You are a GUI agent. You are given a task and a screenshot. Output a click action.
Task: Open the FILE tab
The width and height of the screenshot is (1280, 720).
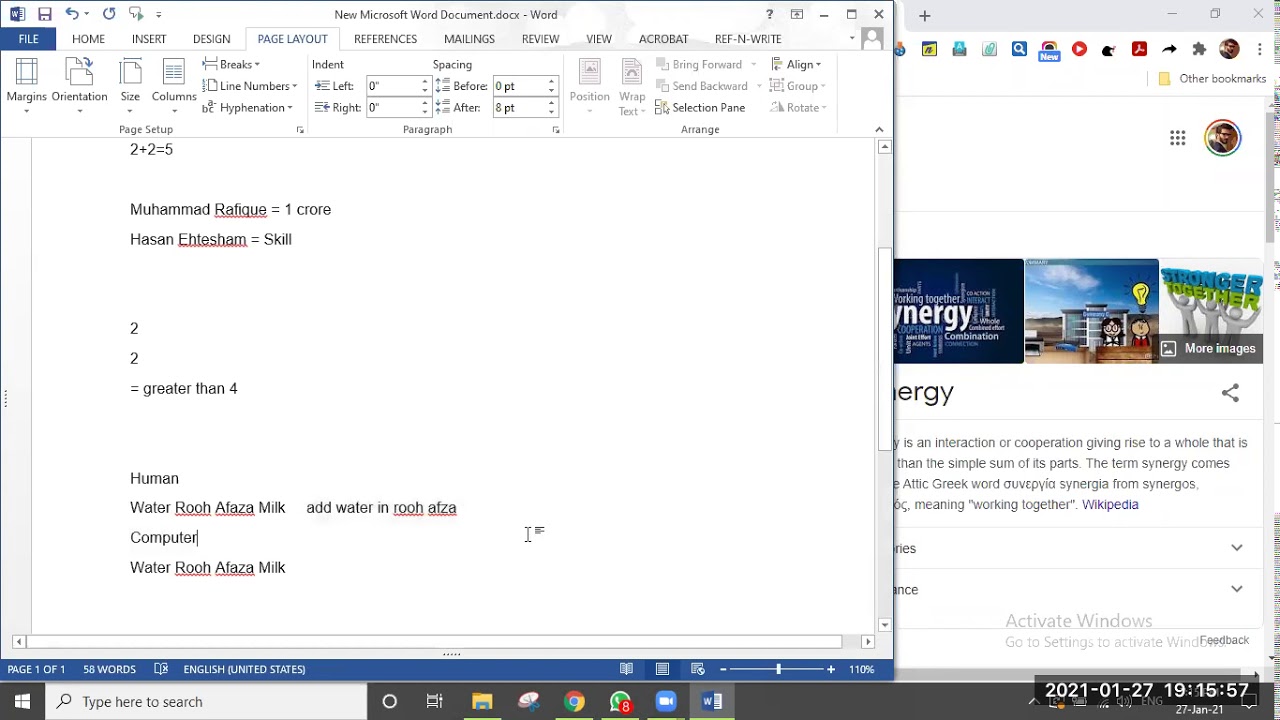[x=28, y=39]
